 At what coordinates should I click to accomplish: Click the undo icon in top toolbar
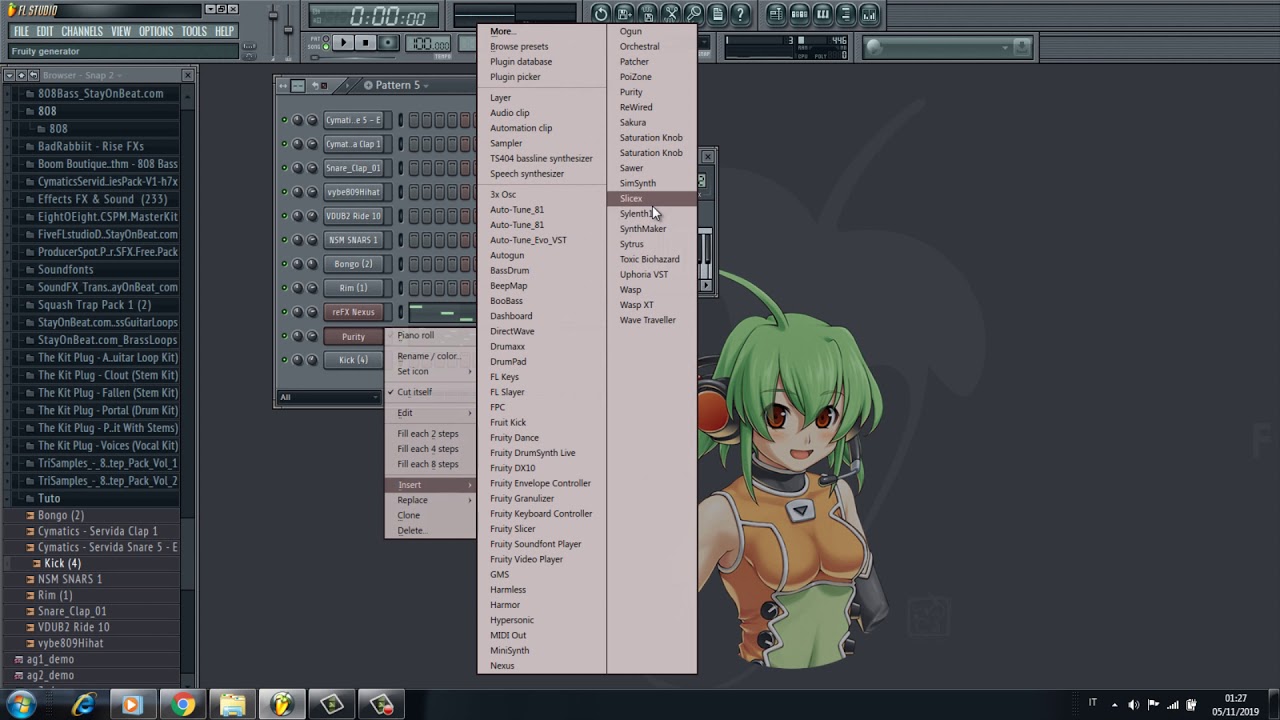tap(601, 14)
